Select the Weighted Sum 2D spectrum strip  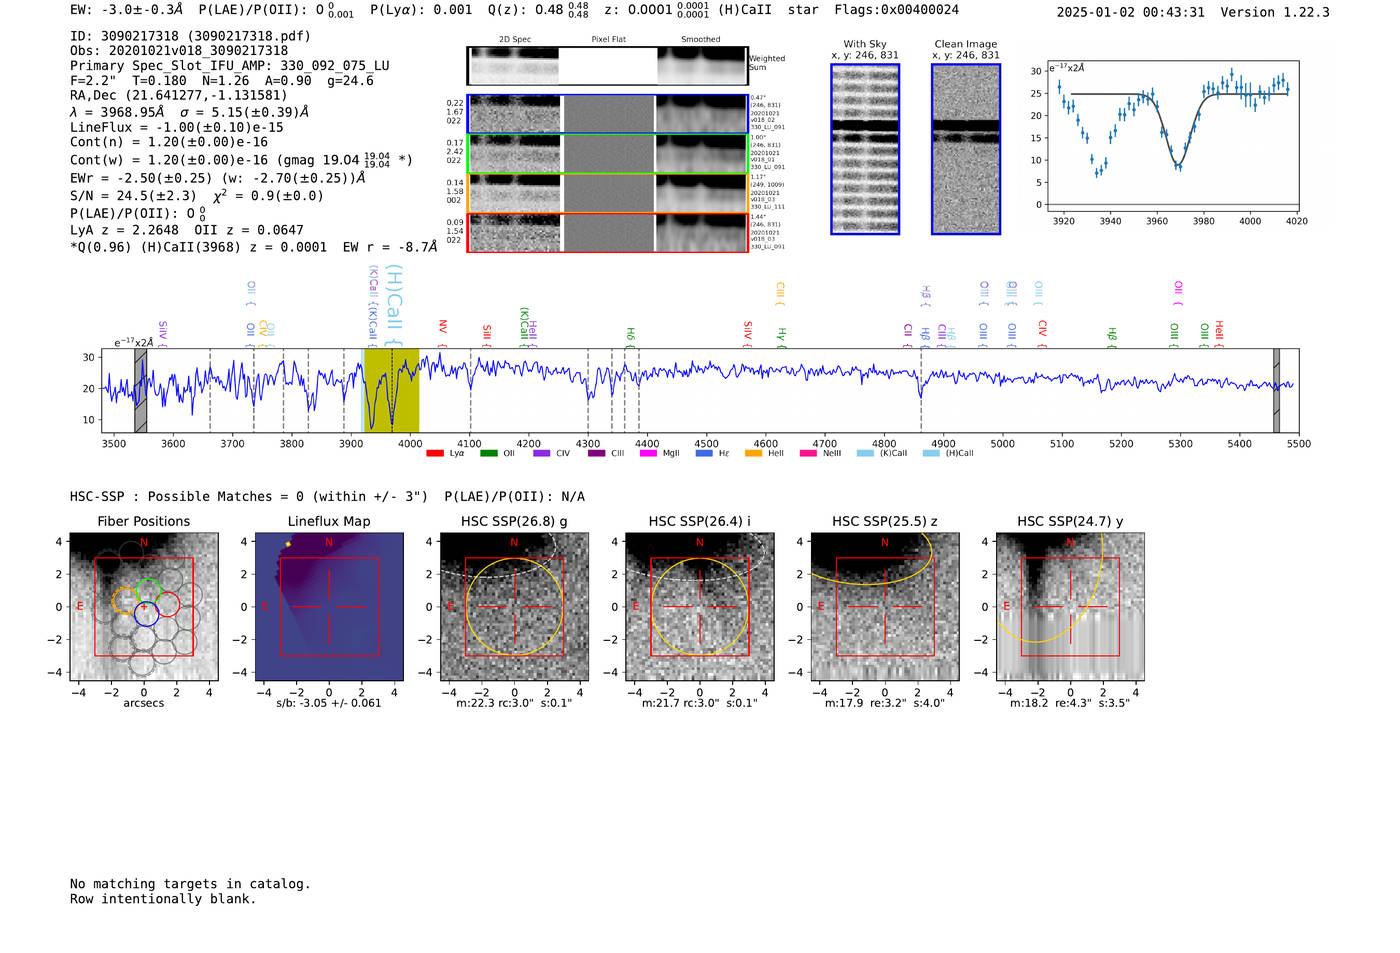click(x=608, y=66)
